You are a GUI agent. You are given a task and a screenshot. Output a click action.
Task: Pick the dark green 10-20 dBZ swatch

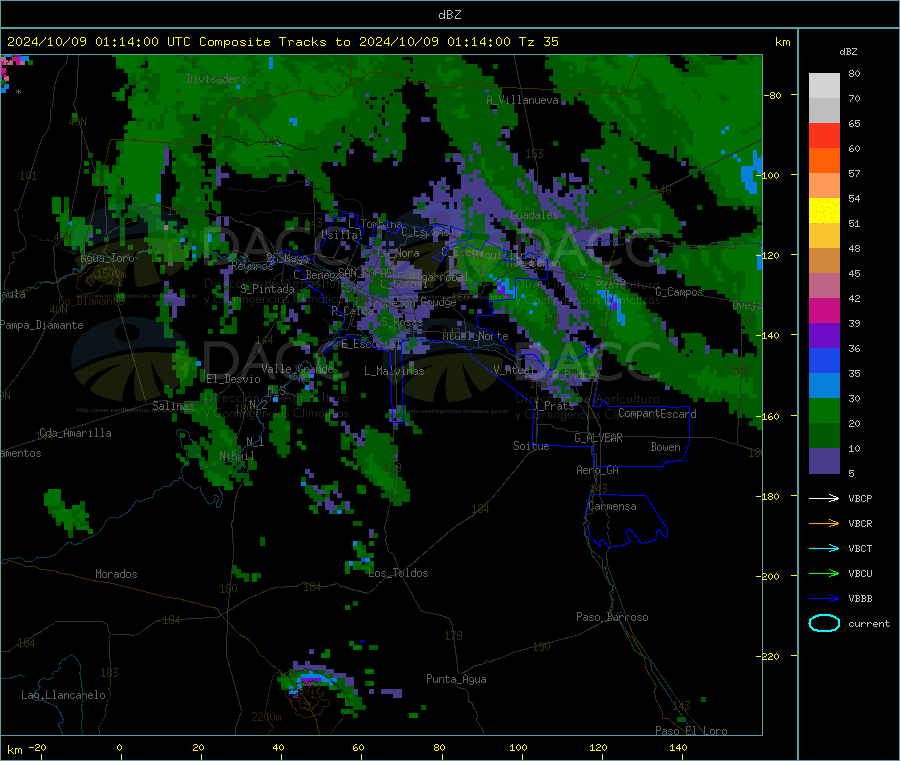click(824, 436)
